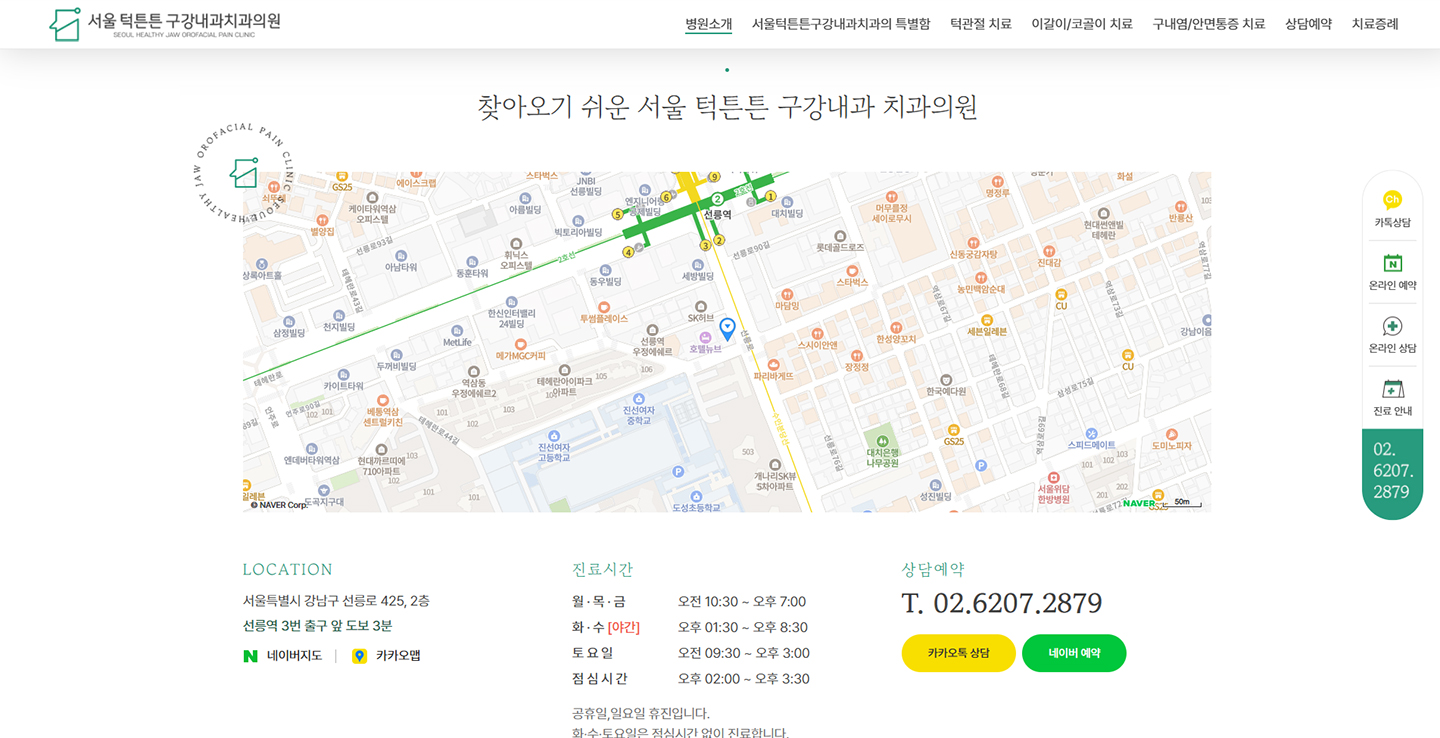Open 치료증례 menu item
1440x738 pixels.
click(x=1374, y=24)
